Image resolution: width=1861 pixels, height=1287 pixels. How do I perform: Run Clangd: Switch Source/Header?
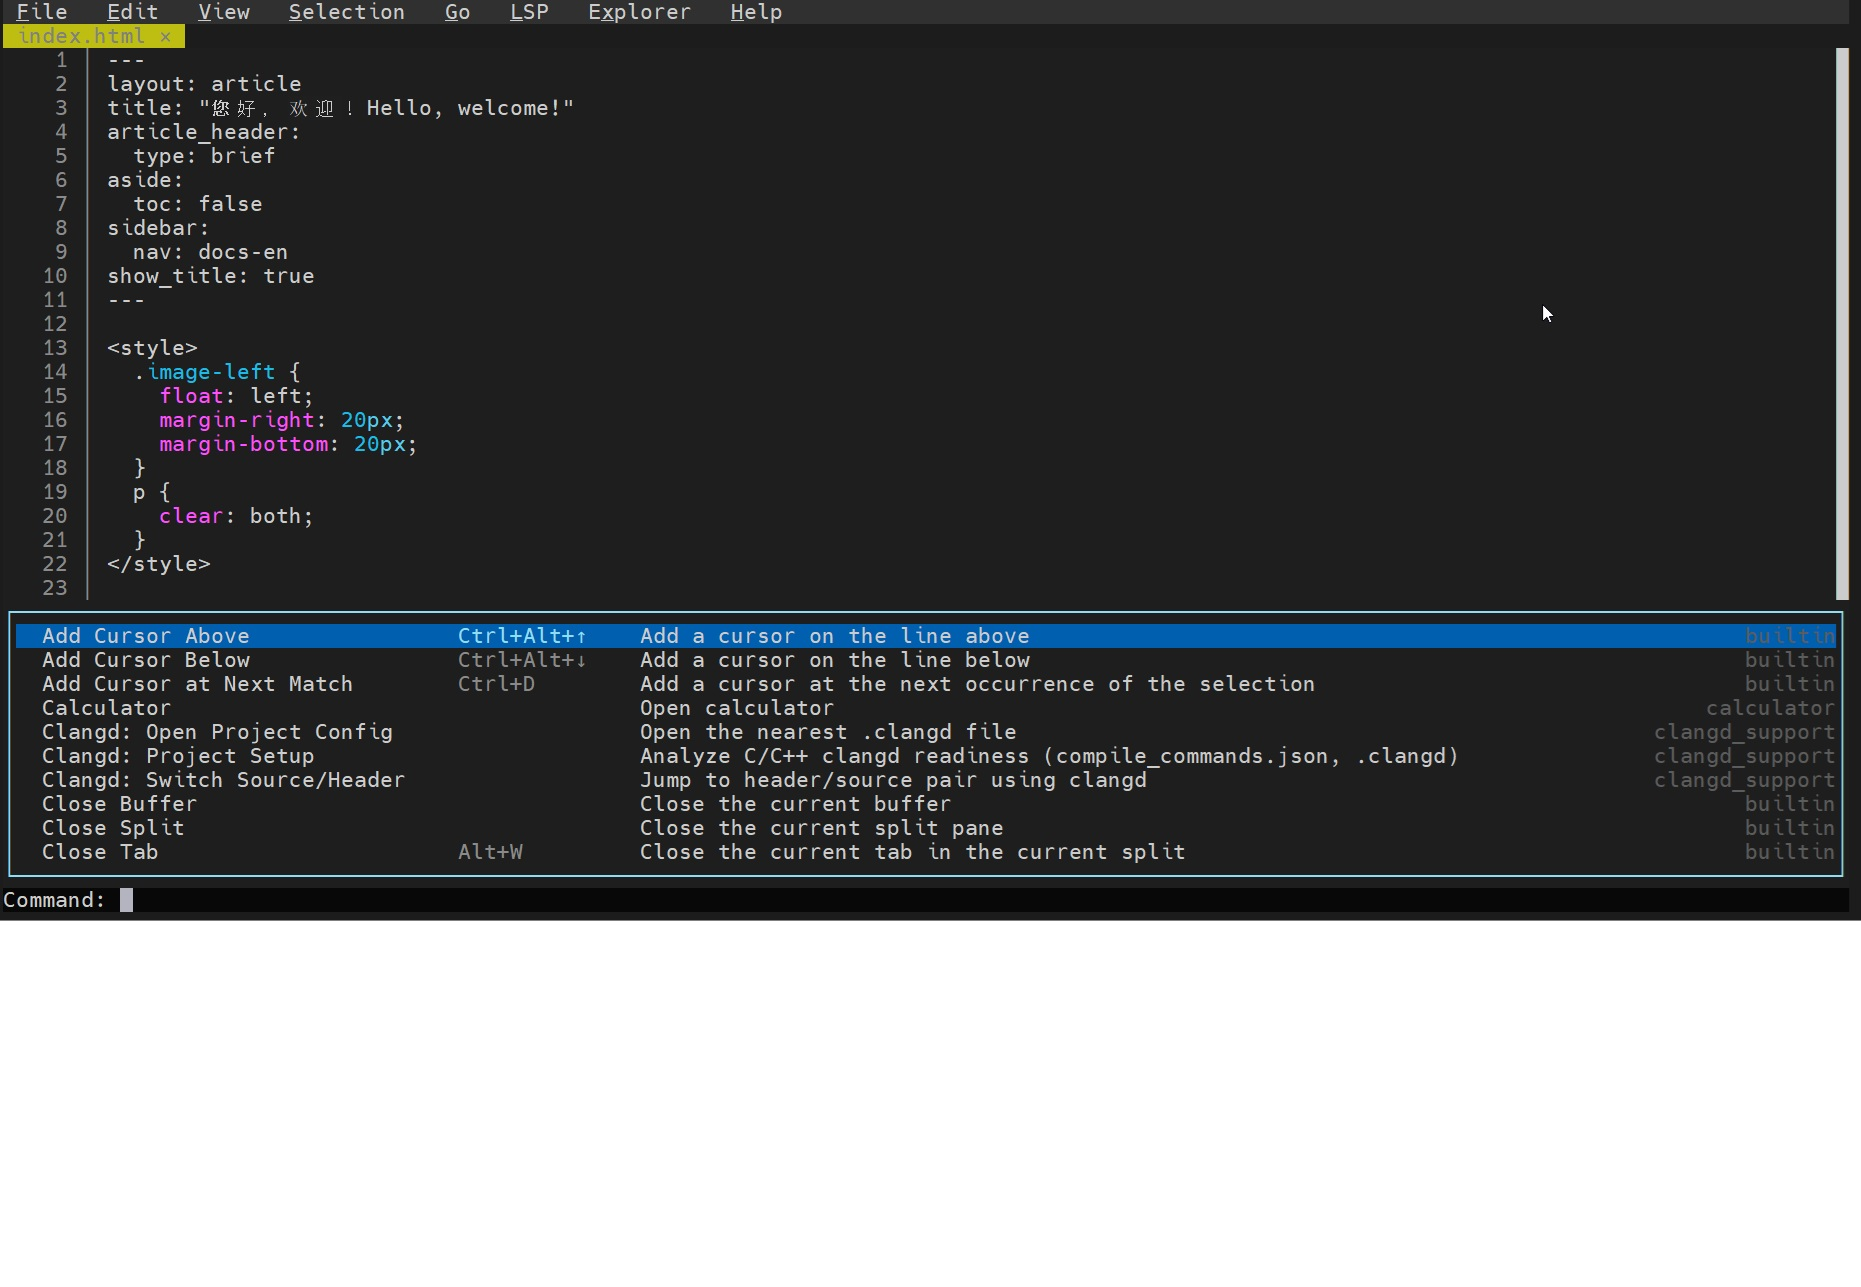pyautogui.click(x=223, y=780)
